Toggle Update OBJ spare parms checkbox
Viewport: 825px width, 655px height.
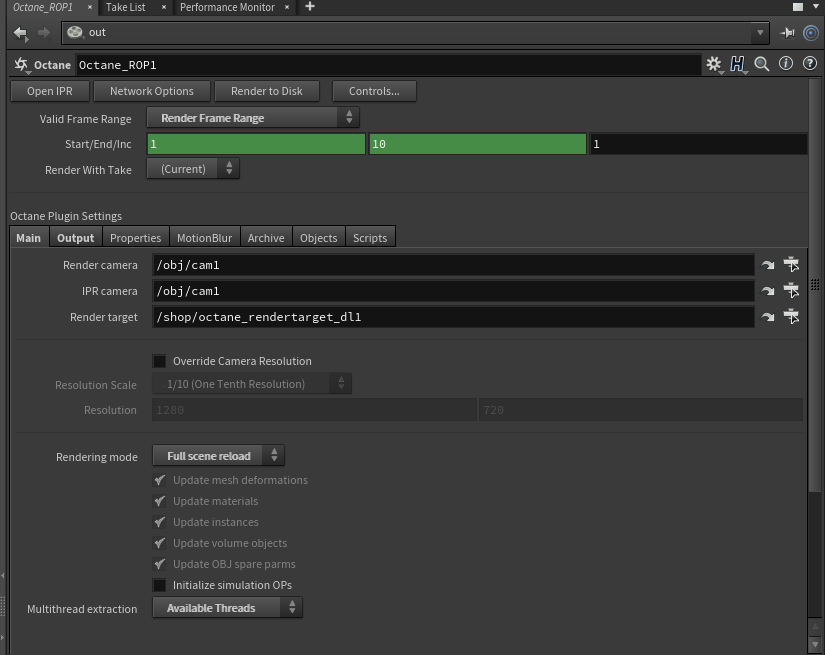[x=159, y=564]
